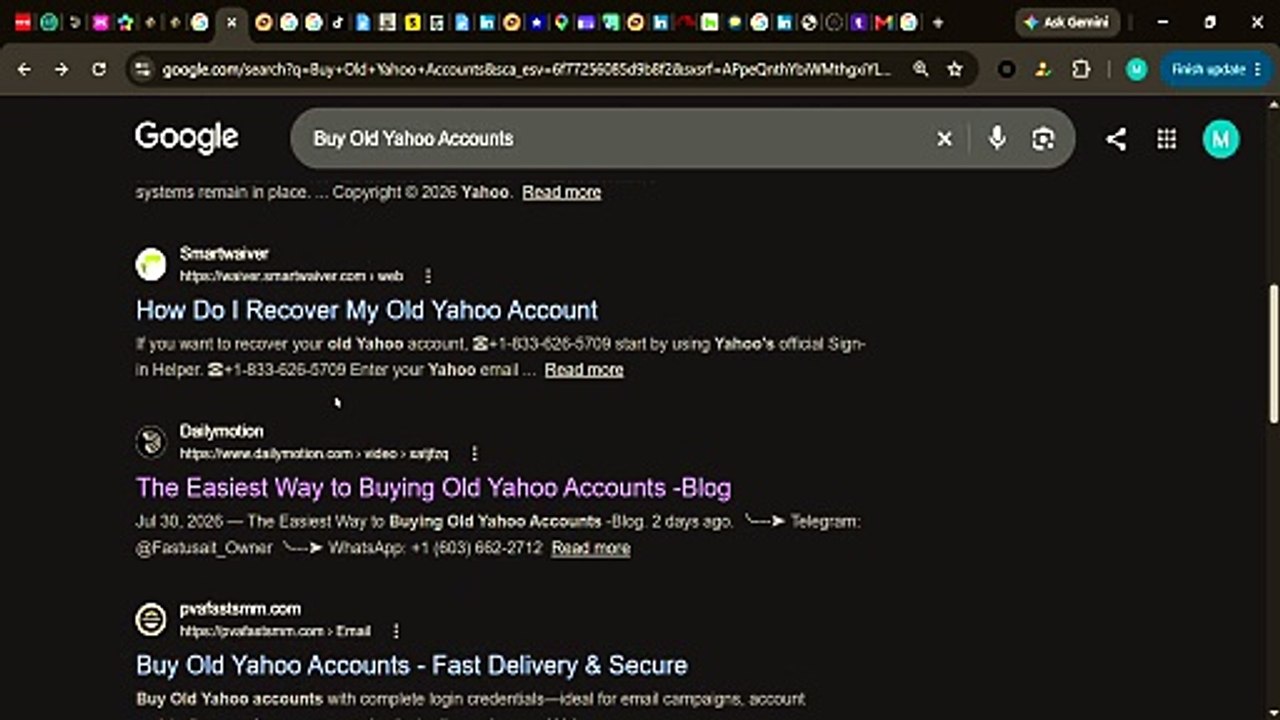Open more options for pvafastsmm.com result

point(396,631)
